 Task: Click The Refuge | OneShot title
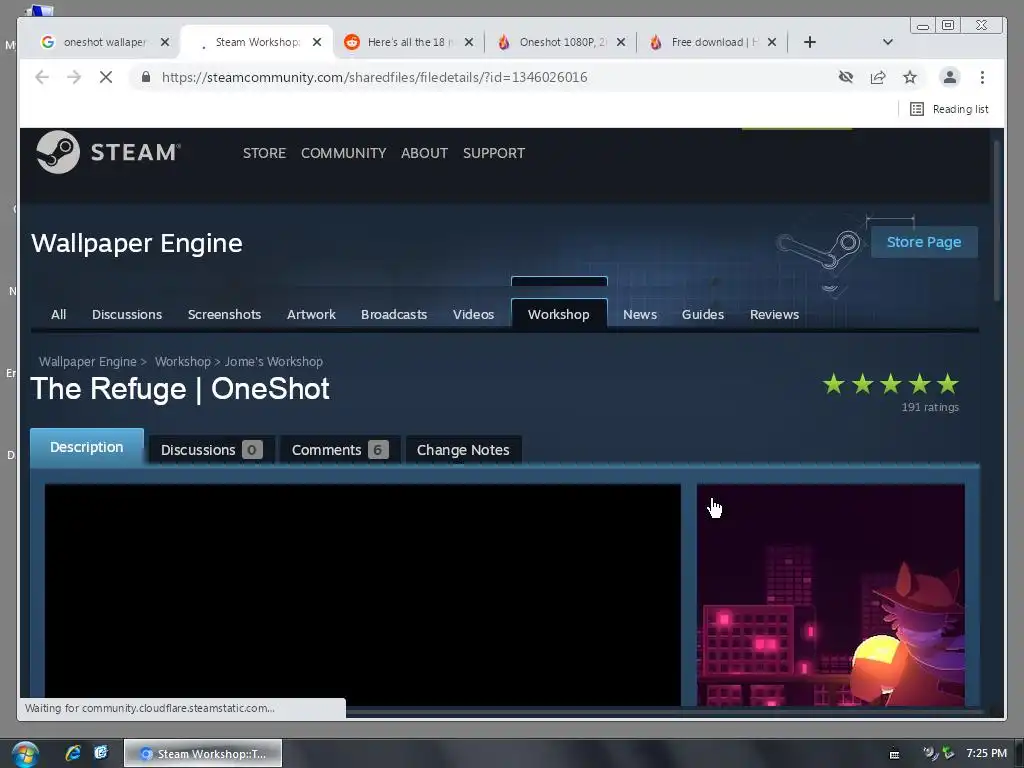[180, 389]
